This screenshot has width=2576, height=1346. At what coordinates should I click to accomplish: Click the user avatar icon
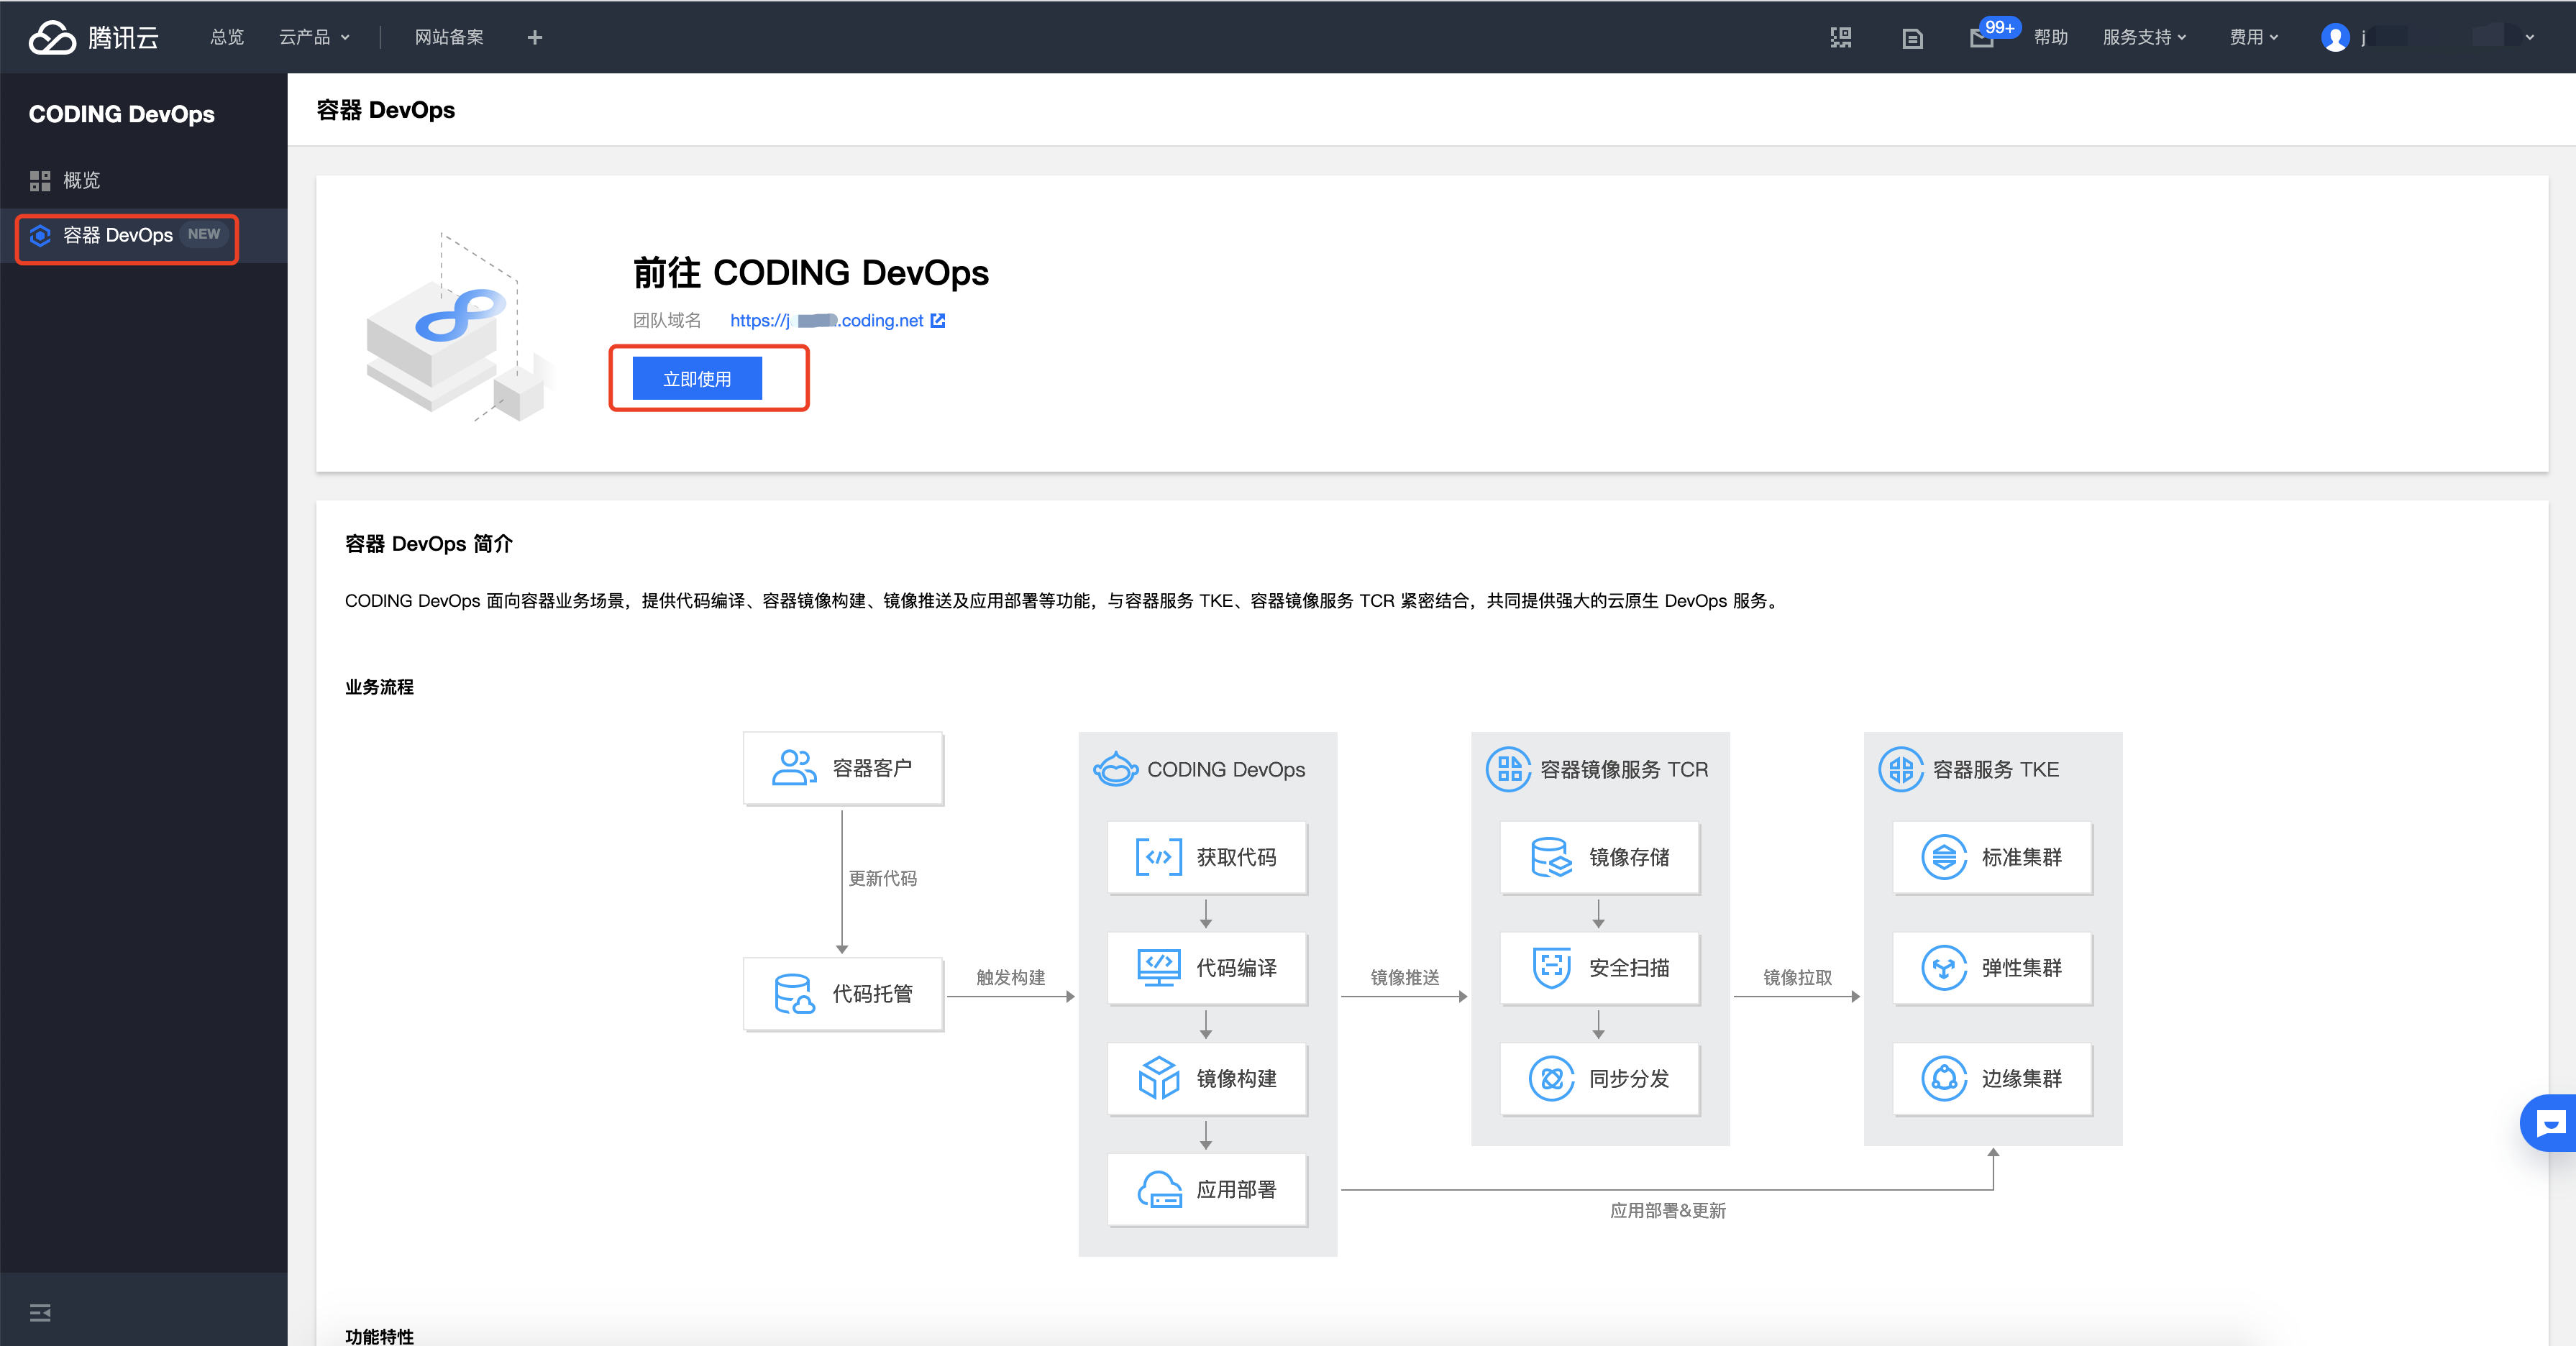point(2335,38)
